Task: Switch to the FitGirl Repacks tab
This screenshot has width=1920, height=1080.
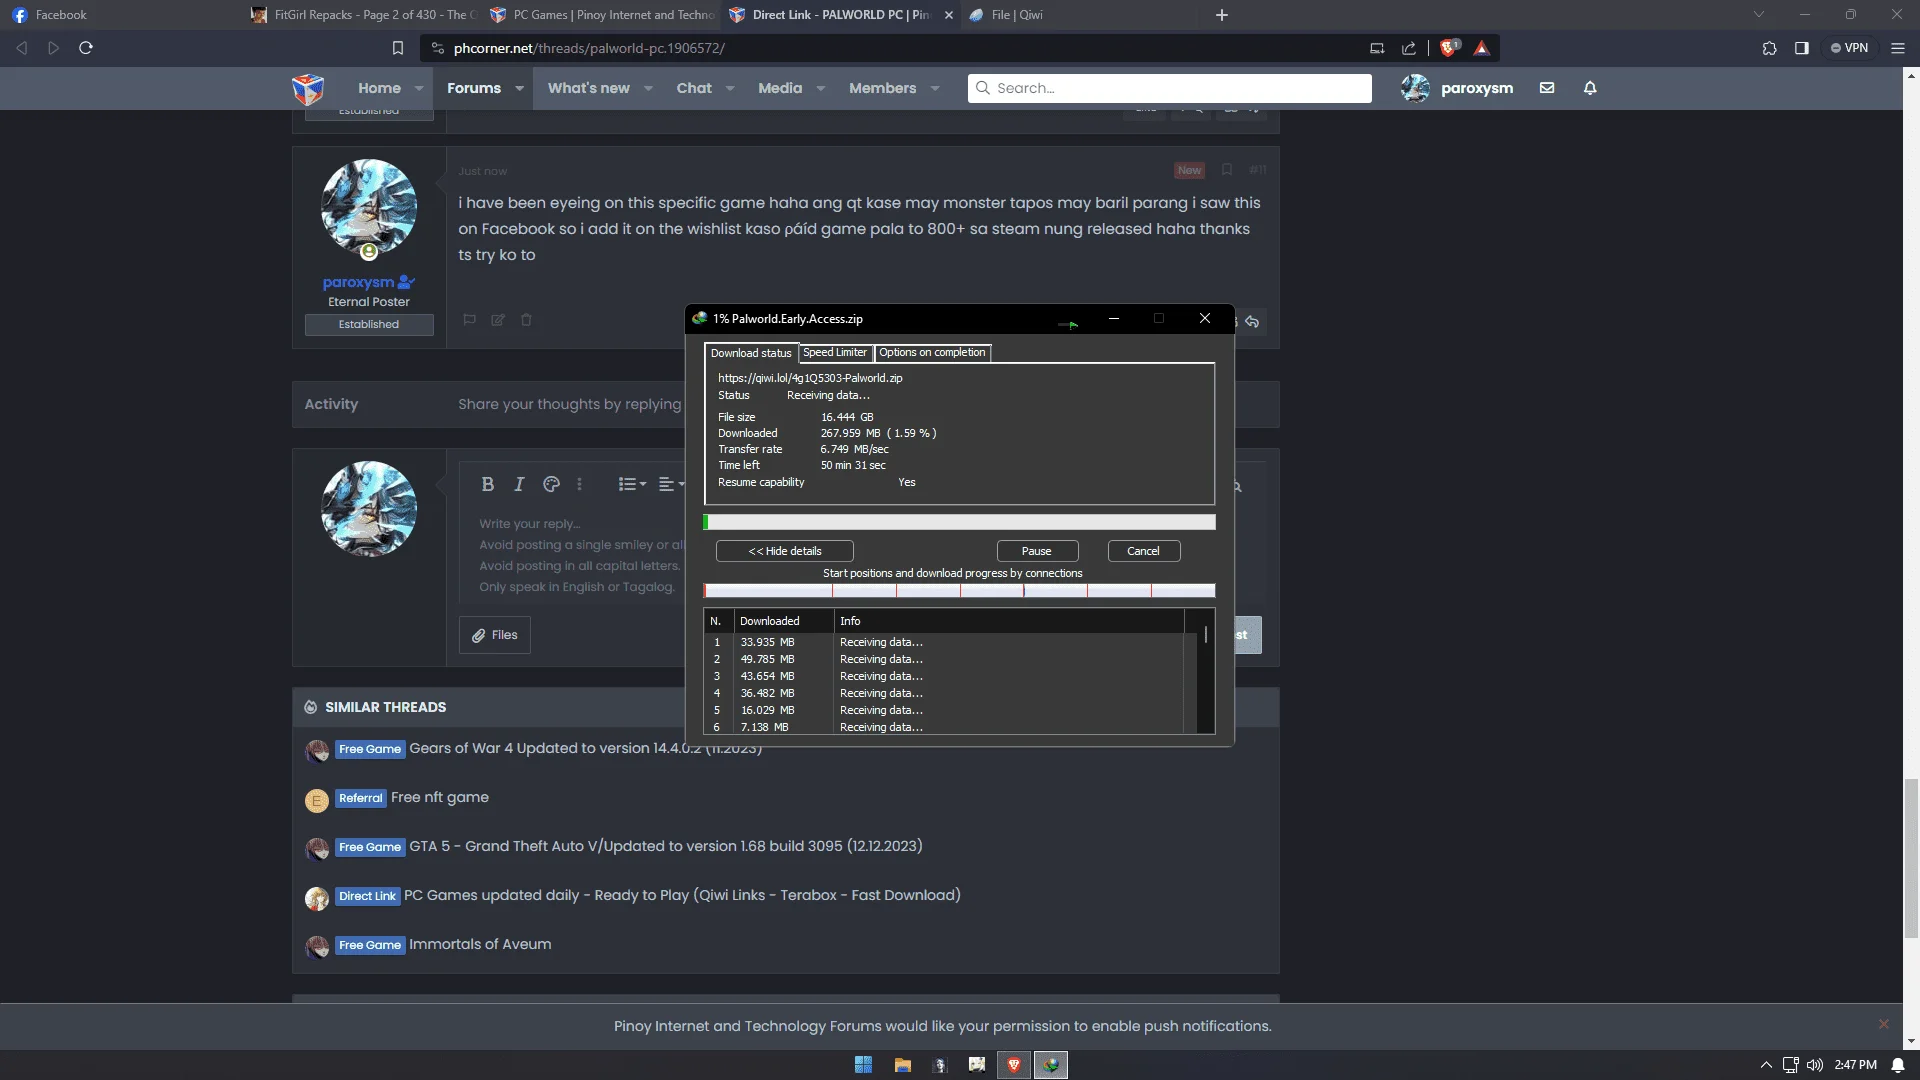Action: 365,15
